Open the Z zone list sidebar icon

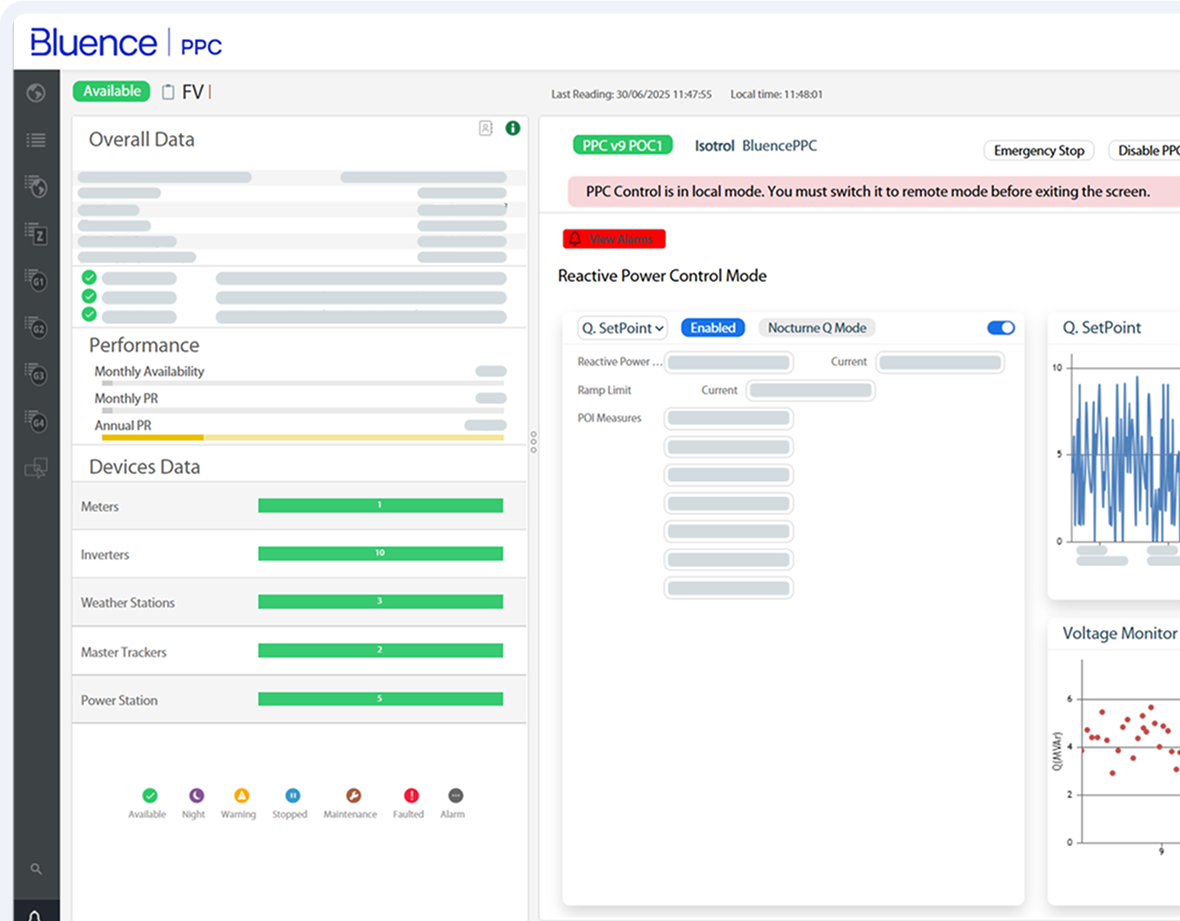point(35,233)
